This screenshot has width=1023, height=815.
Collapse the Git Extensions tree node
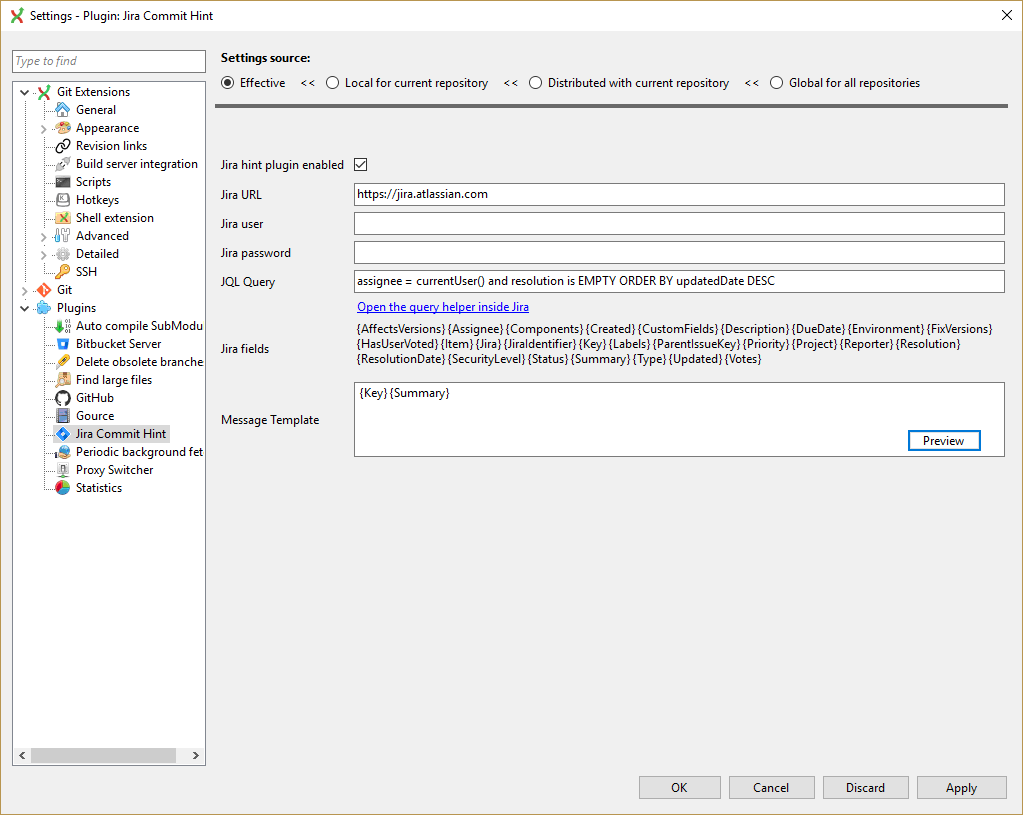[x=25, y=92]
